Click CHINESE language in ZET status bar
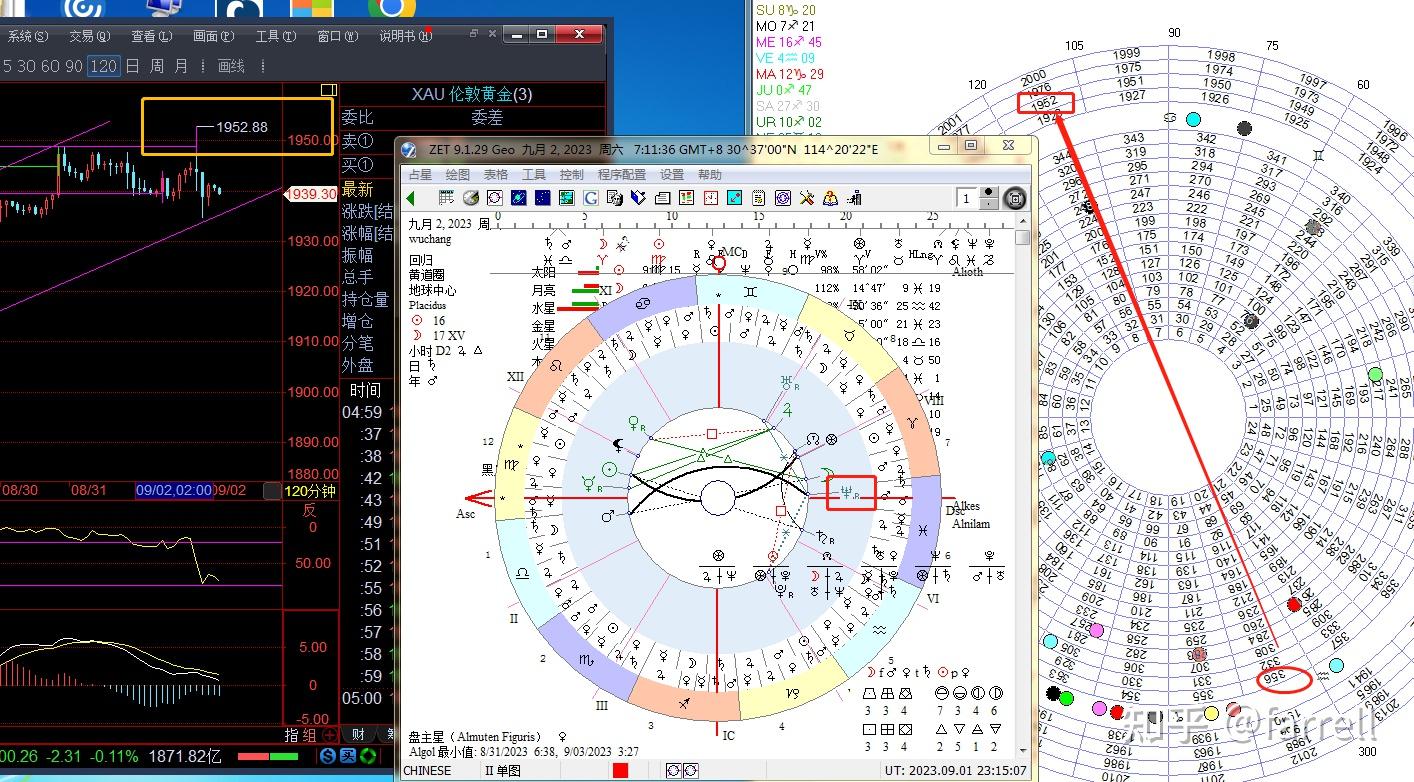The width and height of the screenshot is (1414, 782). click(x=427, y=771)
